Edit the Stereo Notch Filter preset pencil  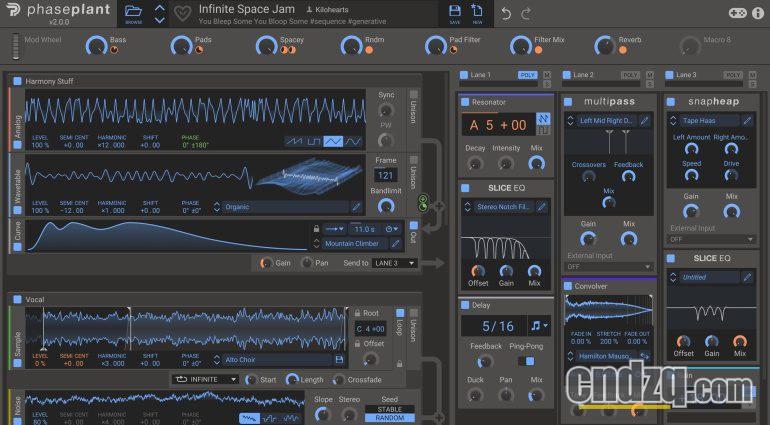(x=541, y=207)
